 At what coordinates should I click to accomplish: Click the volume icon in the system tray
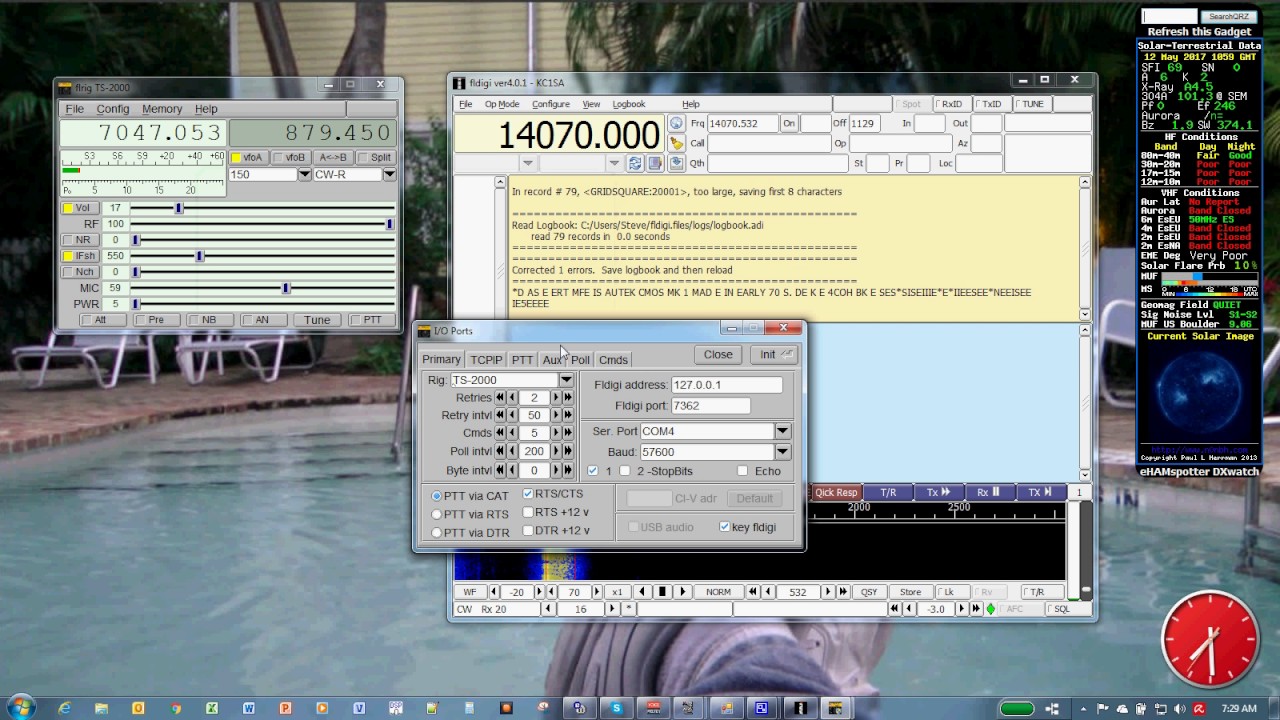coord(1181,709)
